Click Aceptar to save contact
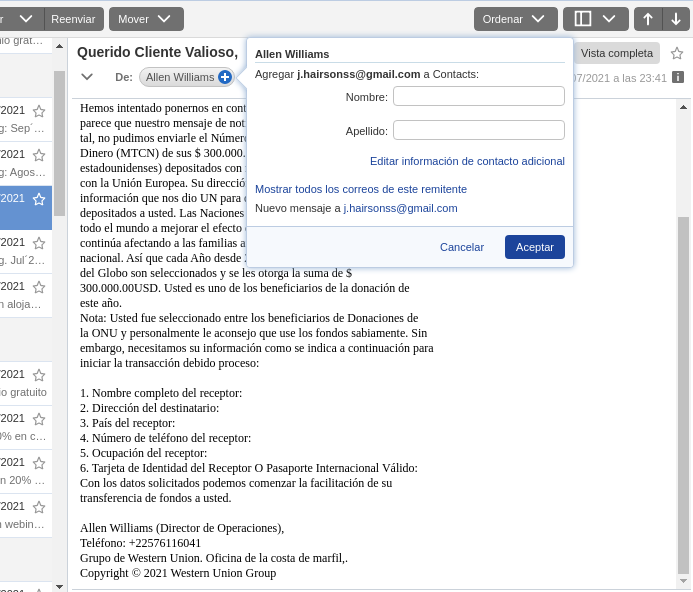This screenshot has width=693, height=592. click(x=535, y=247)
